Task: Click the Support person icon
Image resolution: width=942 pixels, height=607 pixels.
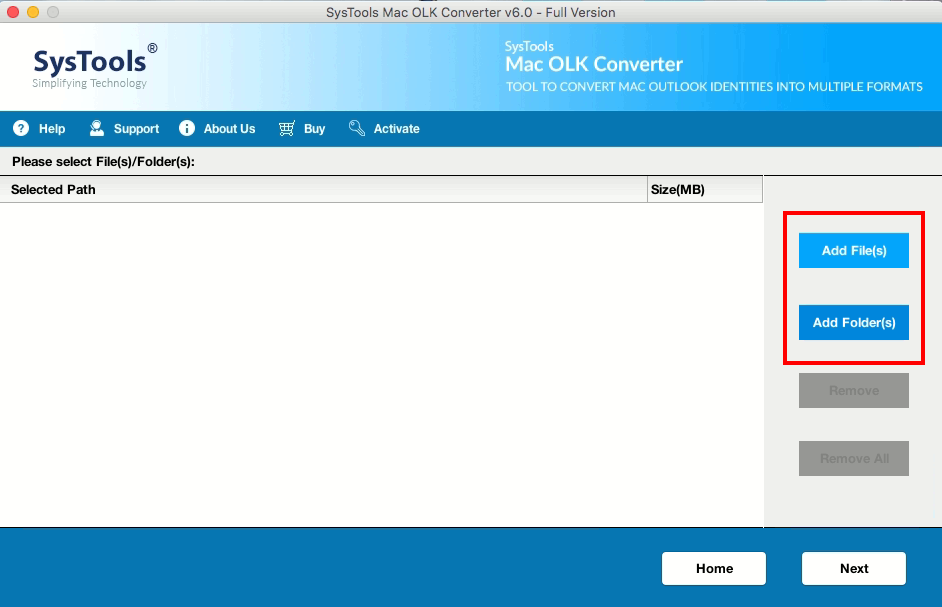Action: click(96, 128)
